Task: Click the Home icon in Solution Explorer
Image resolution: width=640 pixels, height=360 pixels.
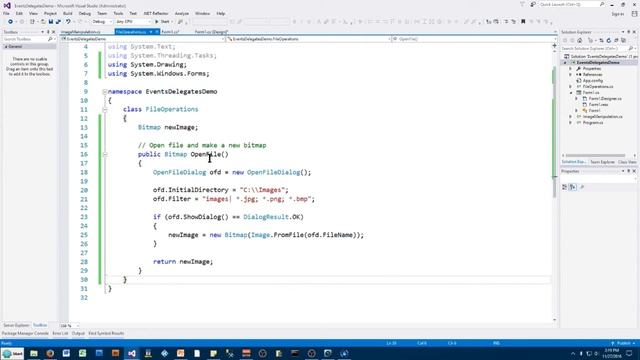Action: pyautogui.click(x=580, y=40)
